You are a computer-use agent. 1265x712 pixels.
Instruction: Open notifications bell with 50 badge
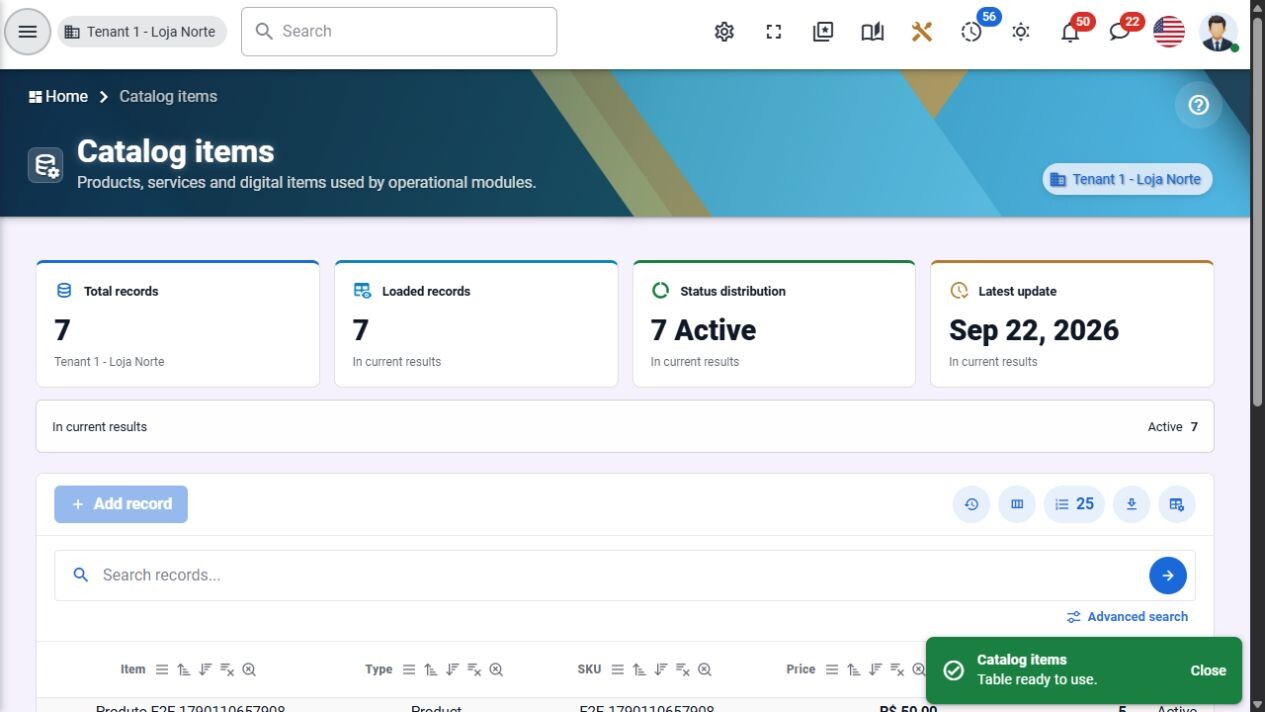coord(1070,32)
